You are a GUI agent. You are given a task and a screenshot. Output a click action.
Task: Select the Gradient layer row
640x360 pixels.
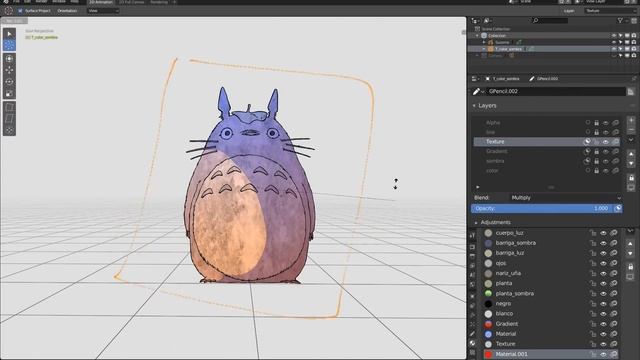tap(547, 151)
